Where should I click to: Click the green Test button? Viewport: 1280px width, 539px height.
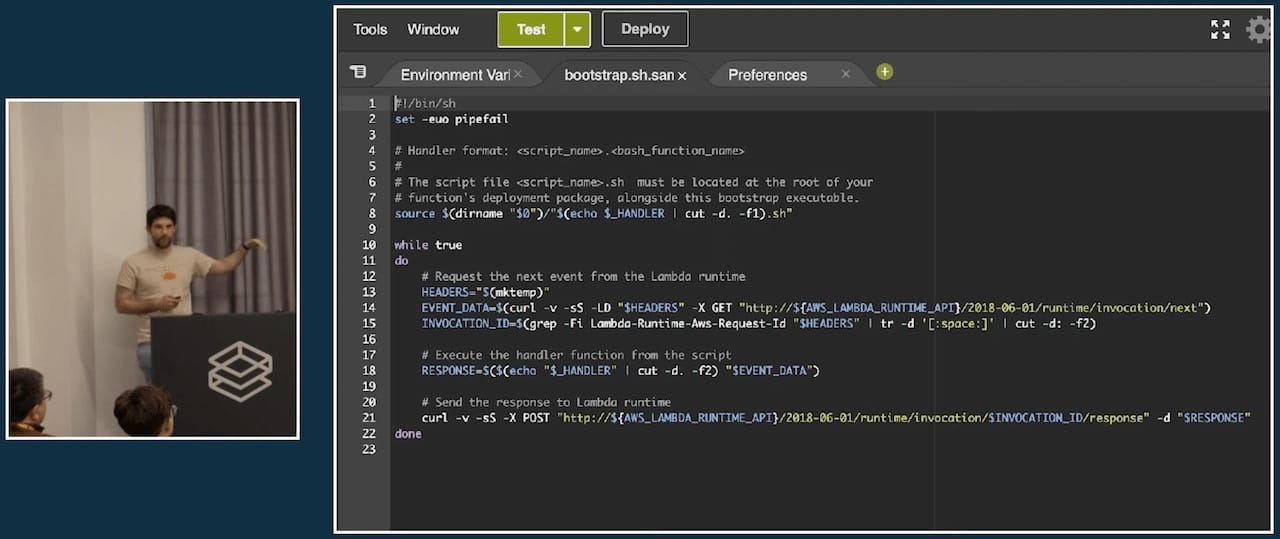(531, 30)
